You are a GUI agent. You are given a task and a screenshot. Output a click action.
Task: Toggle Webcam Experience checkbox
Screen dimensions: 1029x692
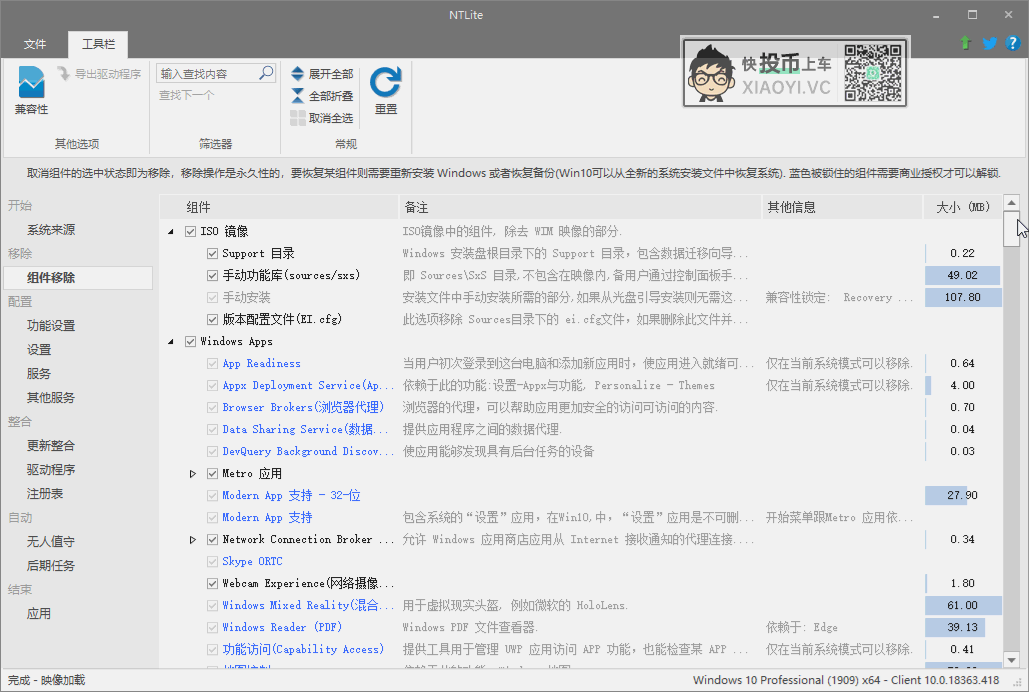[212, 584]
